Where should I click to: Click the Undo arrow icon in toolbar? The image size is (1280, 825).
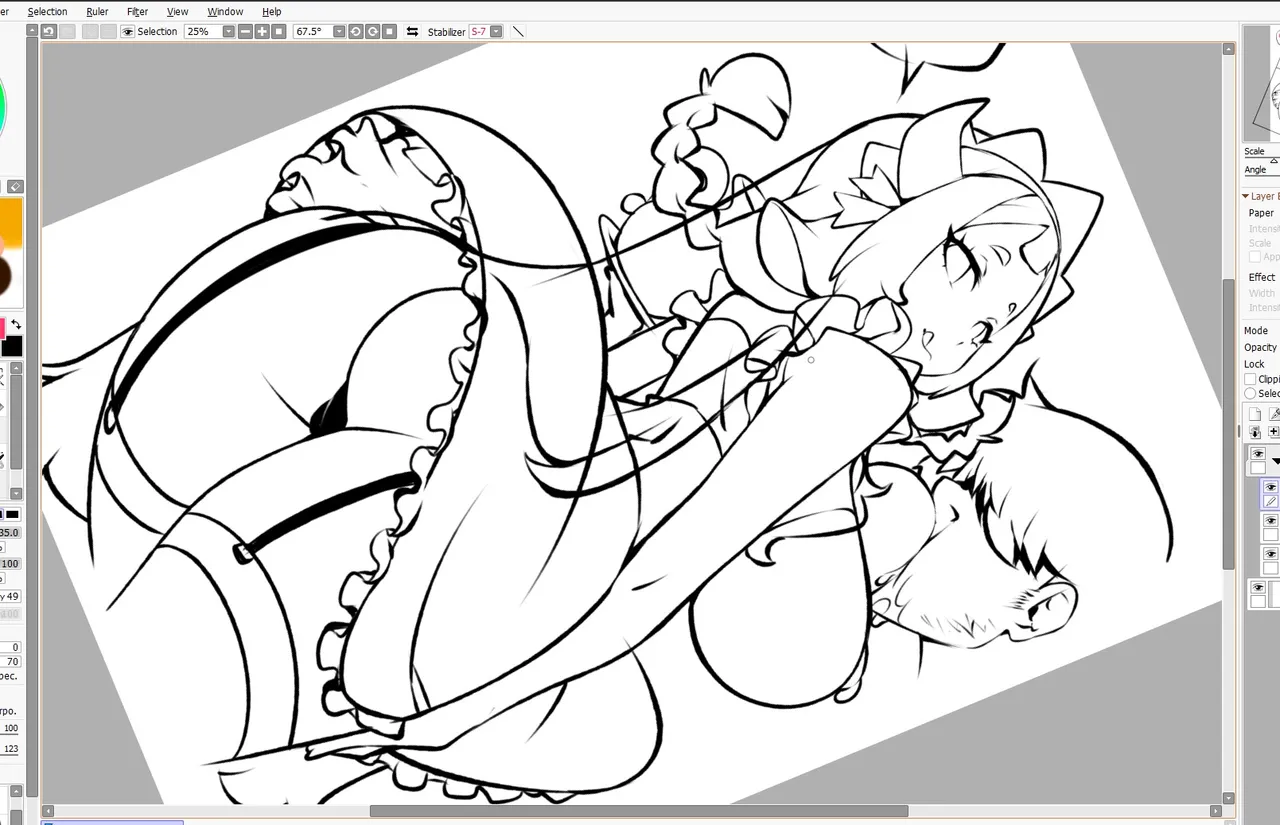click(x=49, y=32)
